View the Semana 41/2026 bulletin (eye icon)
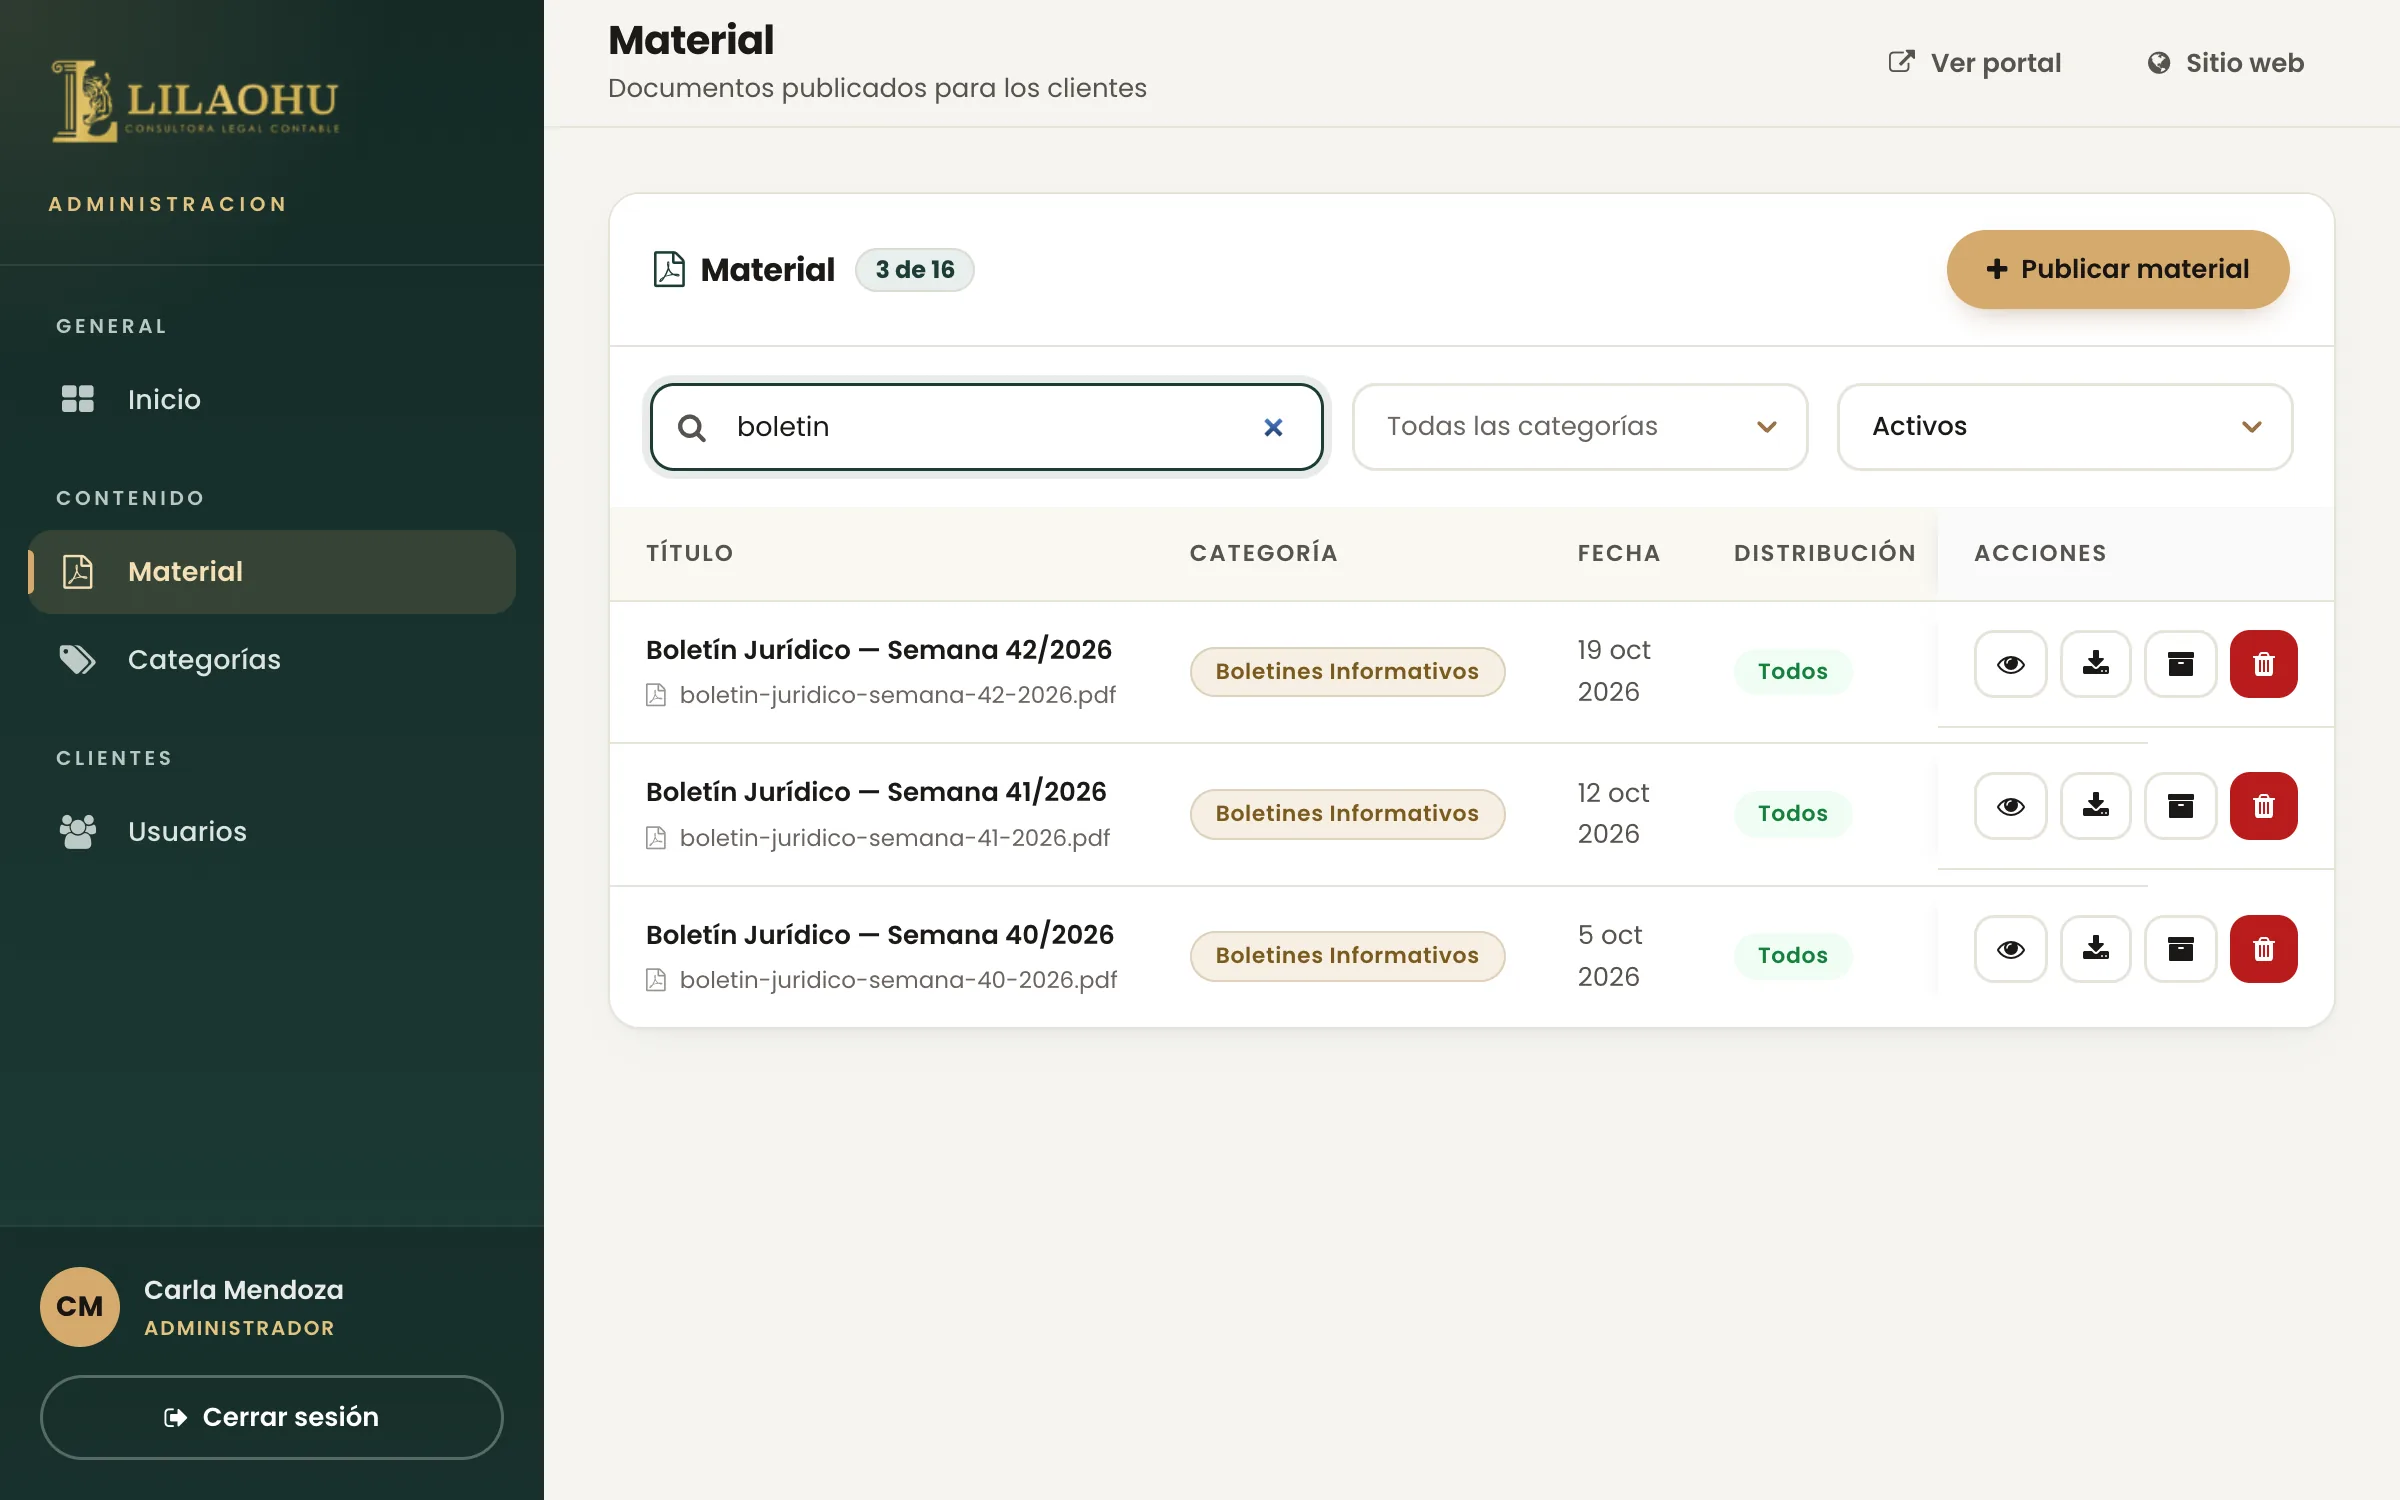The image size is (2400, 1500). coord(2010,806)
